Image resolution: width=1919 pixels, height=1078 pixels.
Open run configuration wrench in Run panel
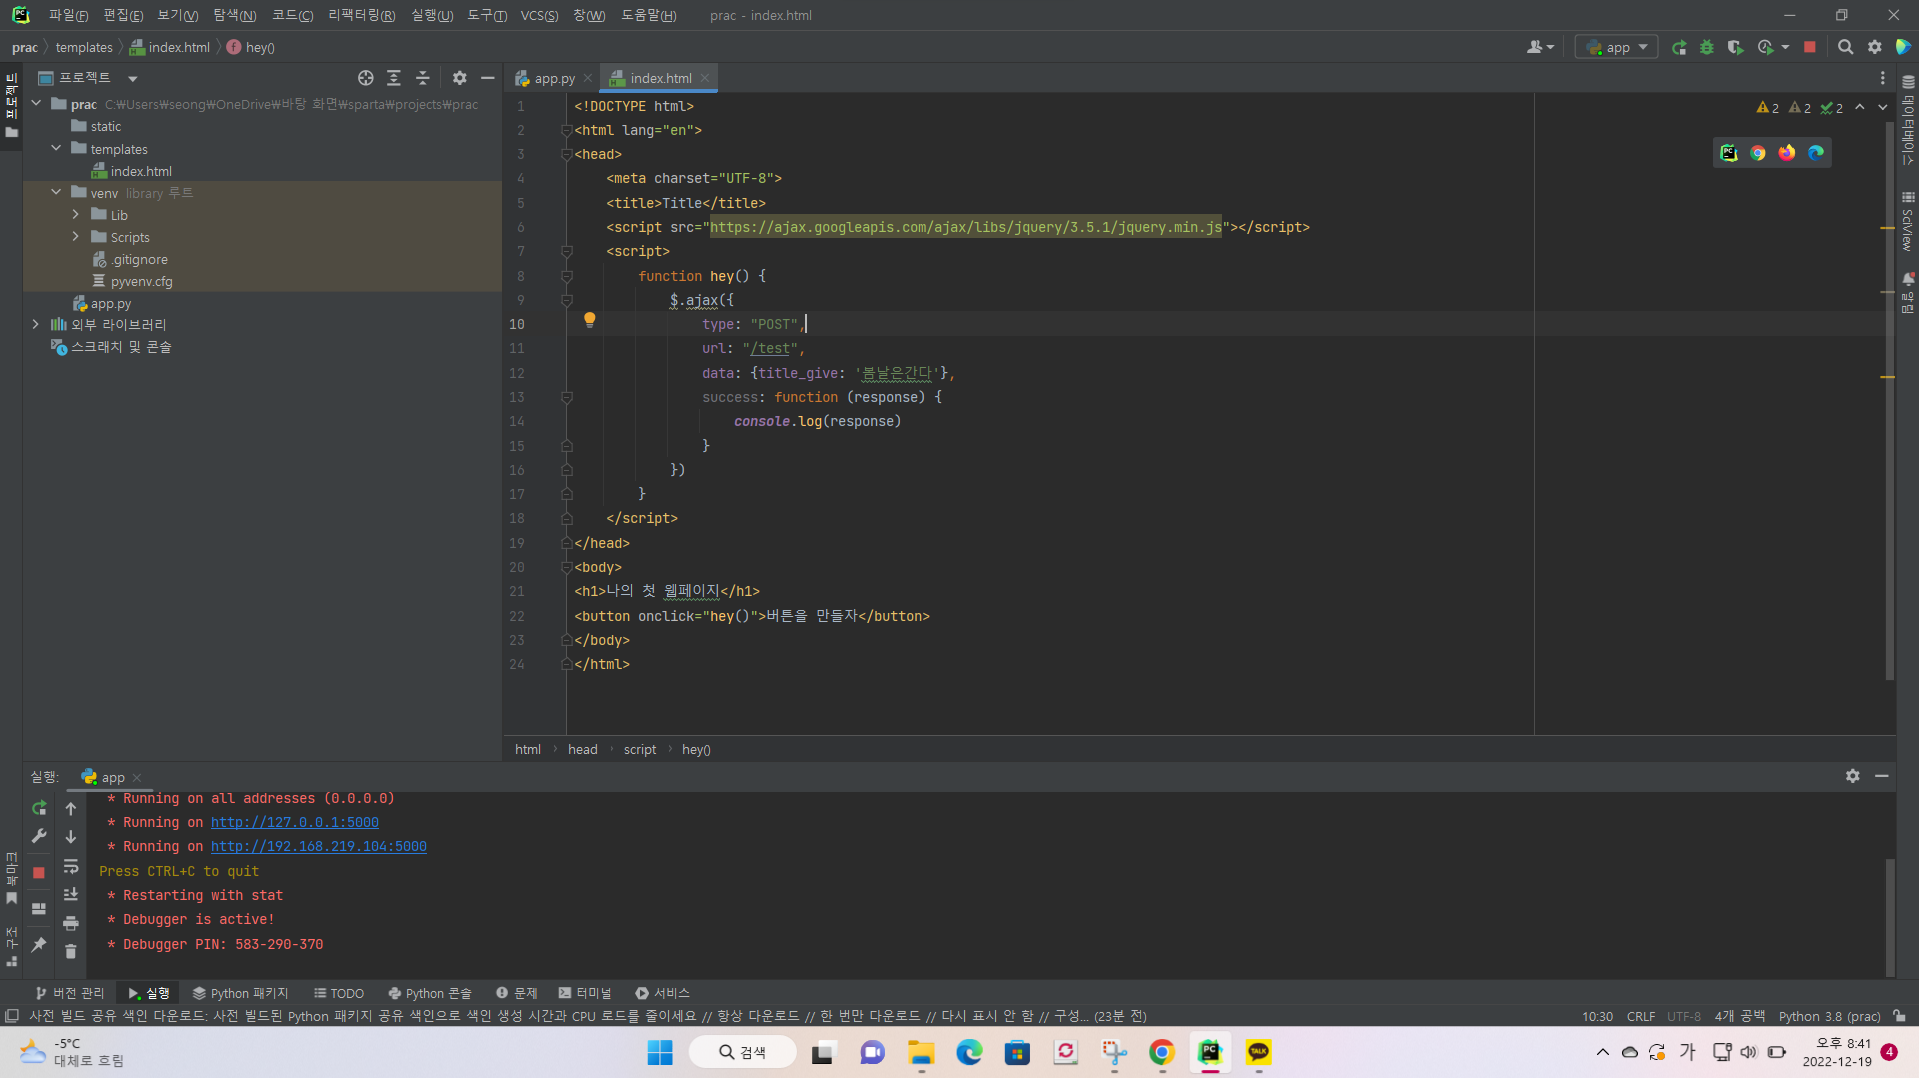pyautogui.click(x=39, y=836)
